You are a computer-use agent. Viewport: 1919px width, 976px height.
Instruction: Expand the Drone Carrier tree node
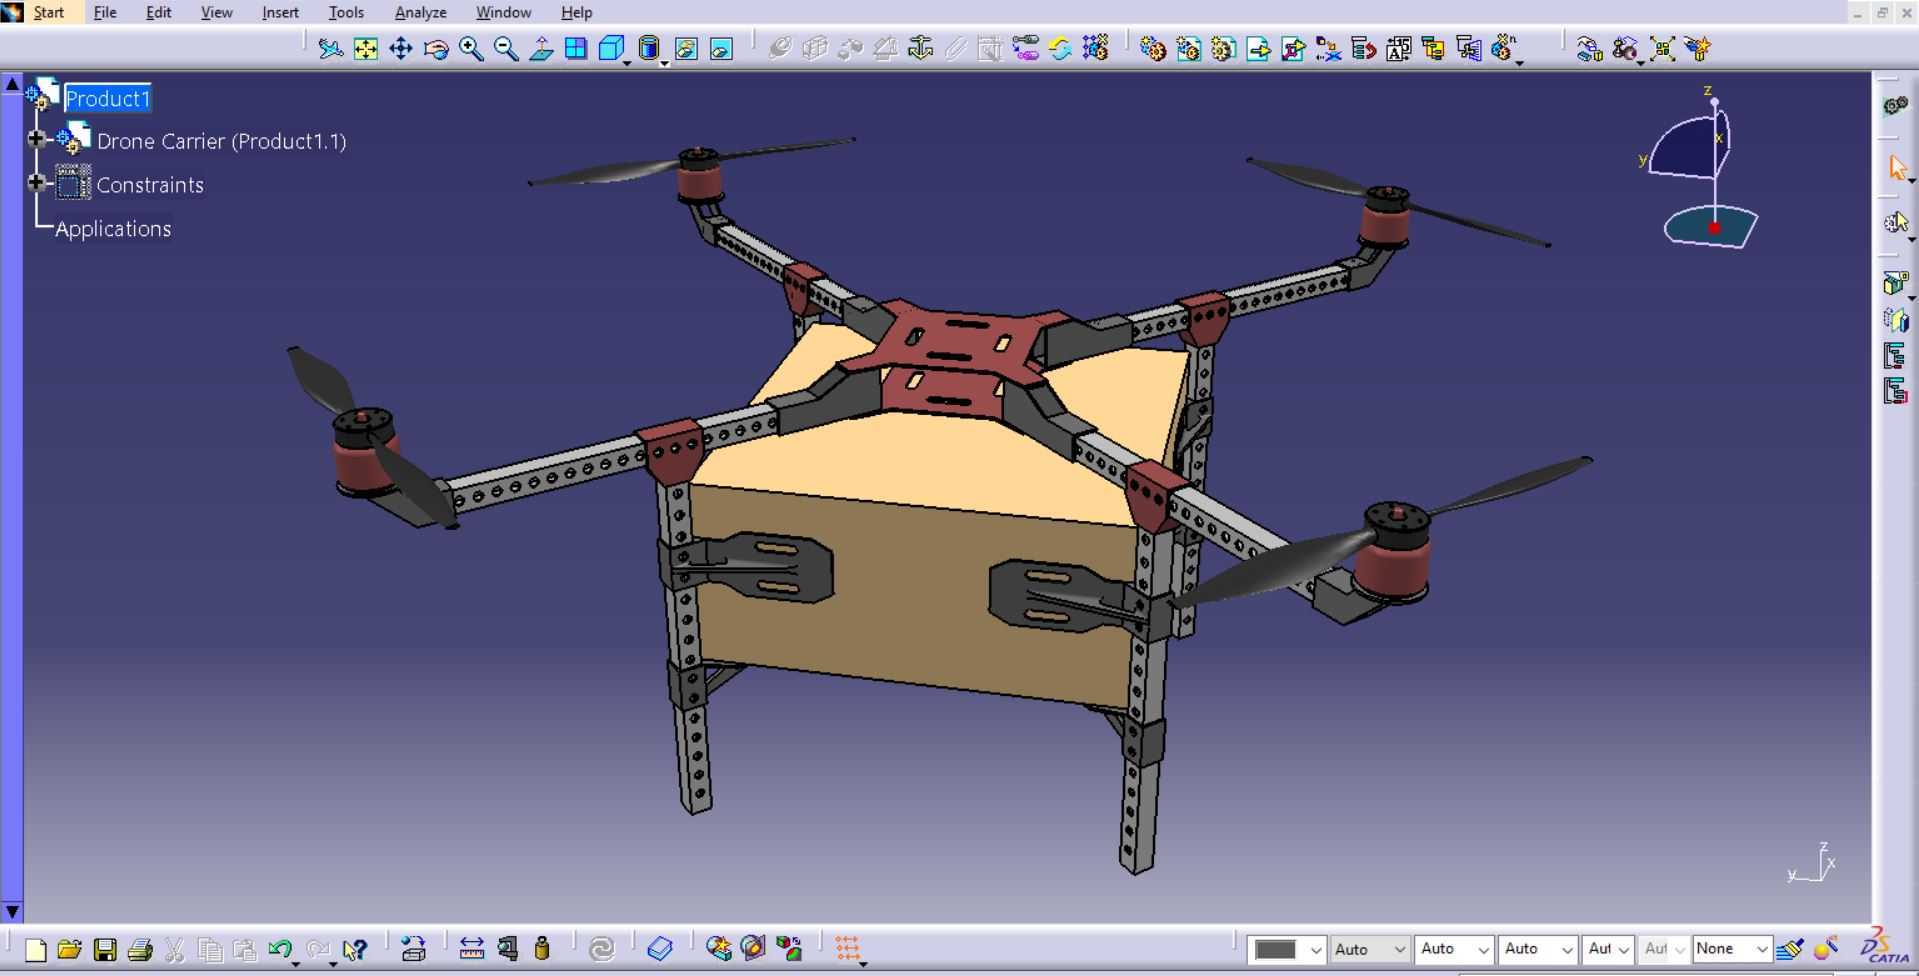[x=37, y=139]
